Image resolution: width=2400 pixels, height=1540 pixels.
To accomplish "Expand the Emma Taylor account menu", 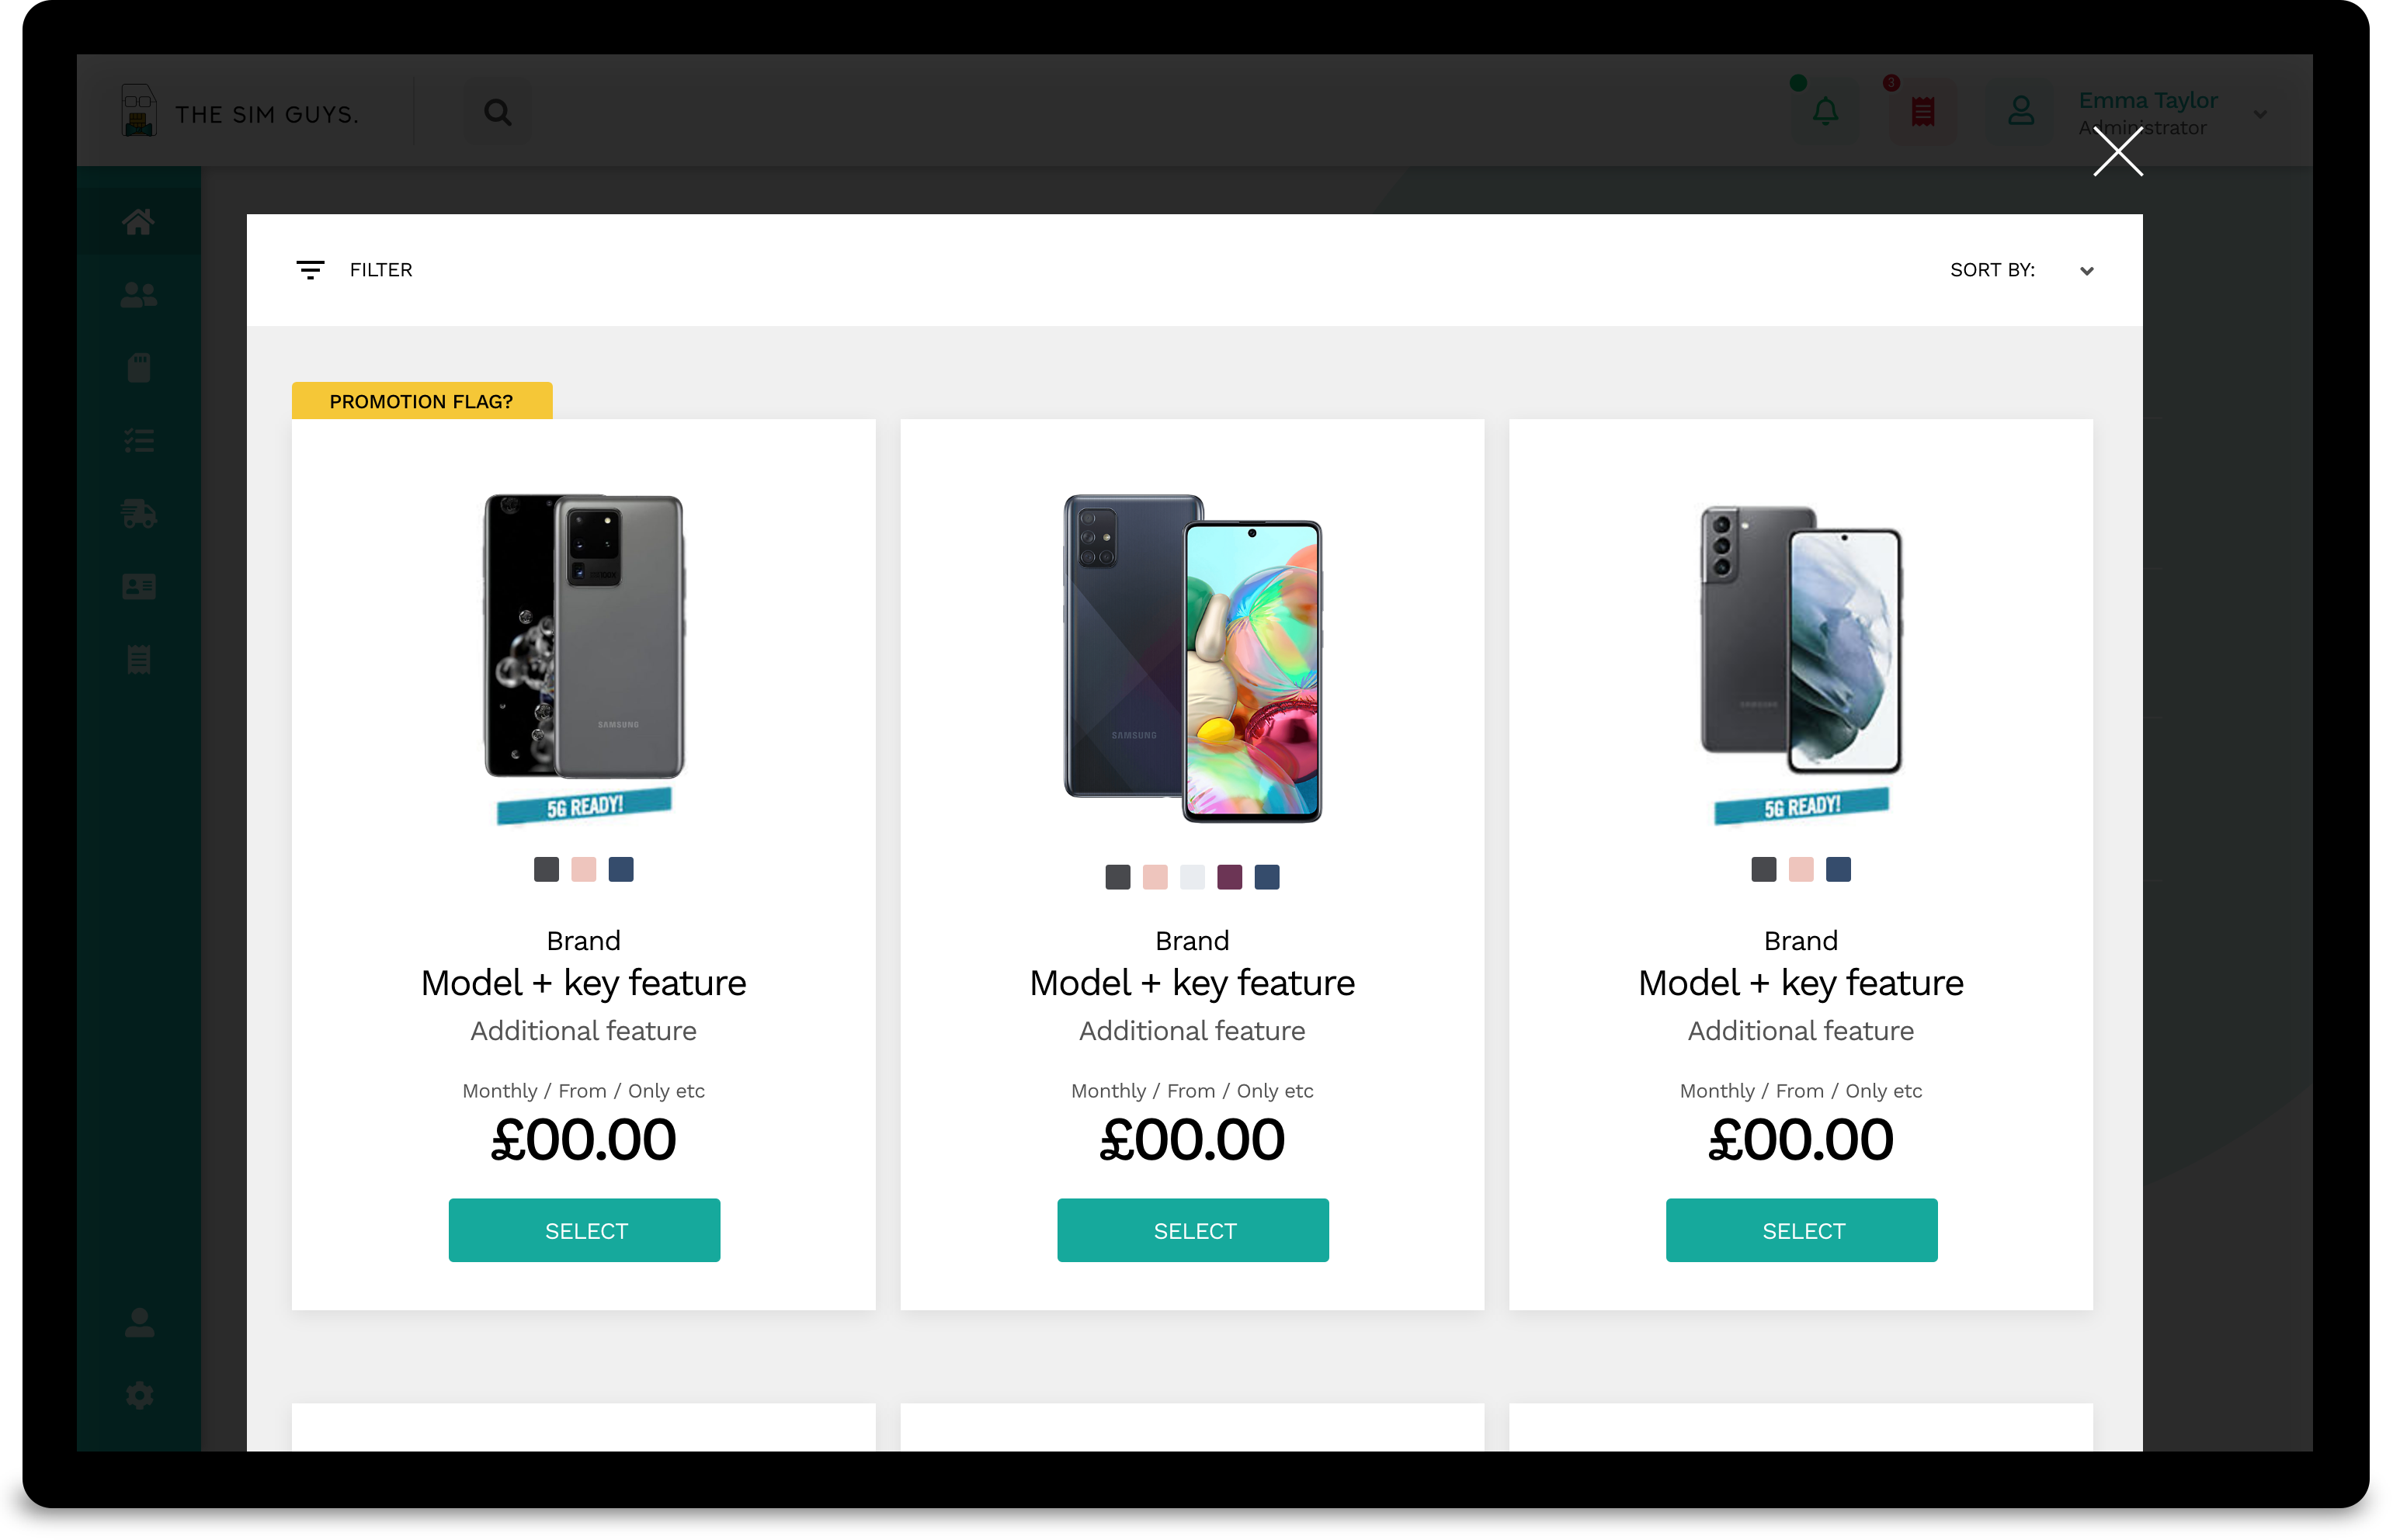I will tap(2260, 114).
